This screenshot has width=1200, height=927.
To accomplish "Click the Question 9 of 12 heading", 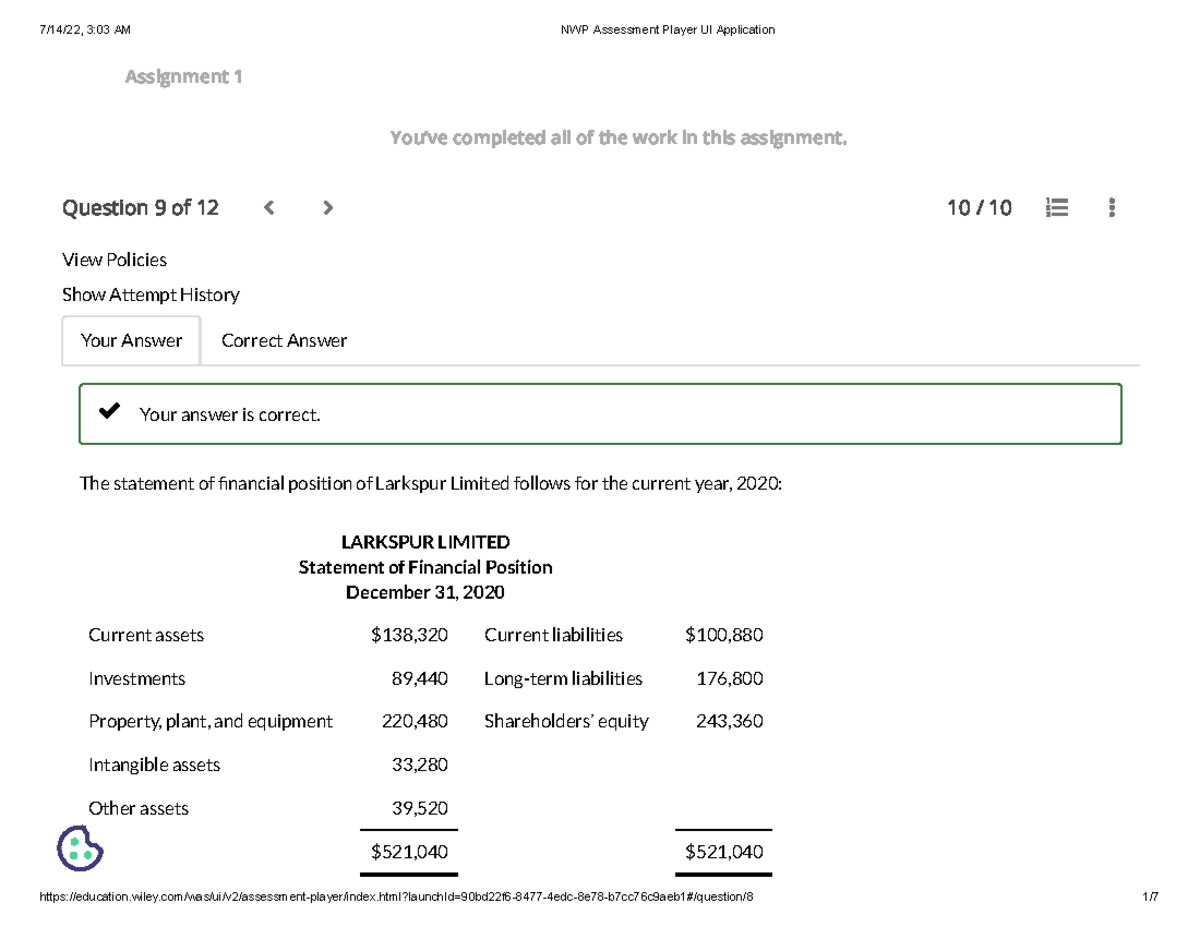I will [139, 208].
